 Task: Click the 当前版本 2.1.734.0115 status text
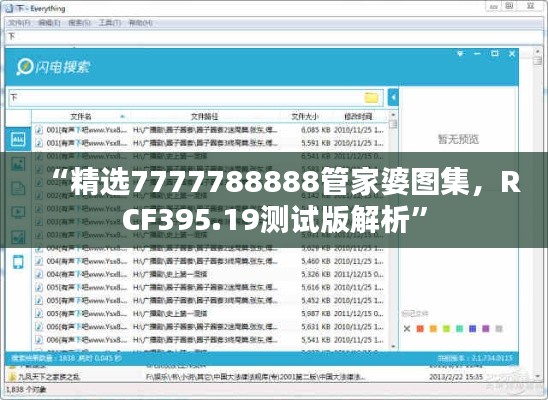click(475, 358)
